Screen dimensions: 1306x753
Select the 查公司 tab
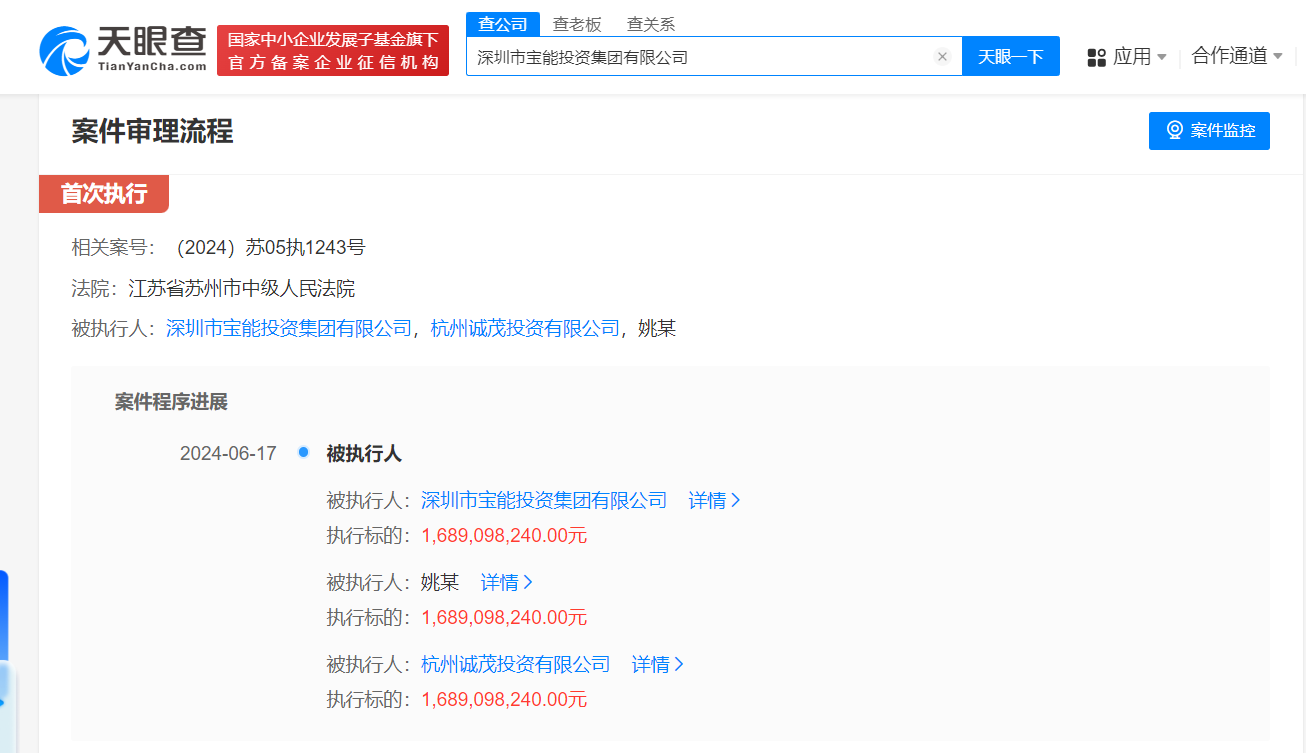pos(503,23)
